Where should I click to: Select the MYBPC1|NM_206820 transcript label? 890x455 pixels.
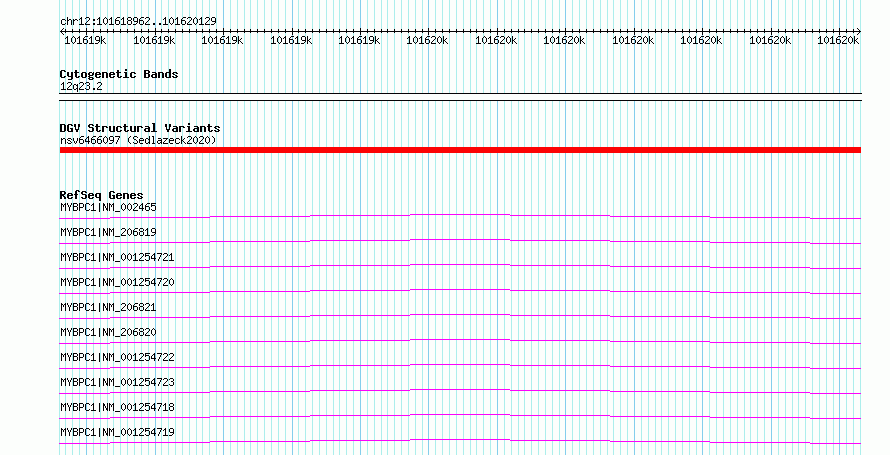tap(108, 332)
